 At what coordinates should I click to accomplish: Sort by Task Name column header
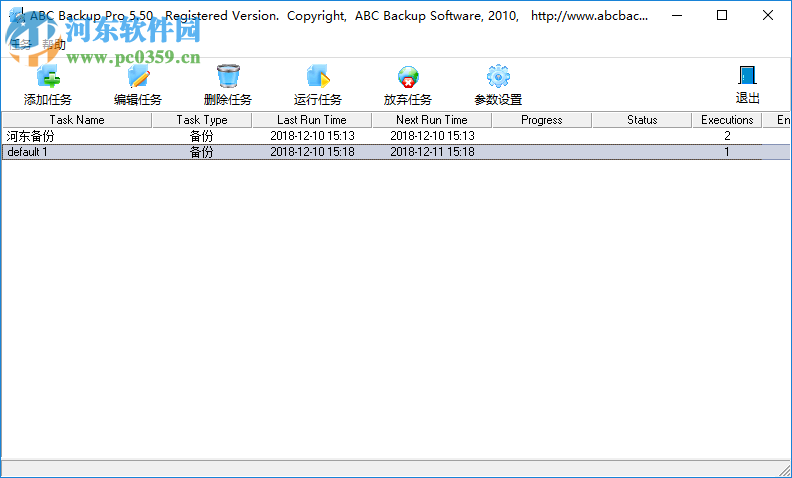[x=77, y=120]
